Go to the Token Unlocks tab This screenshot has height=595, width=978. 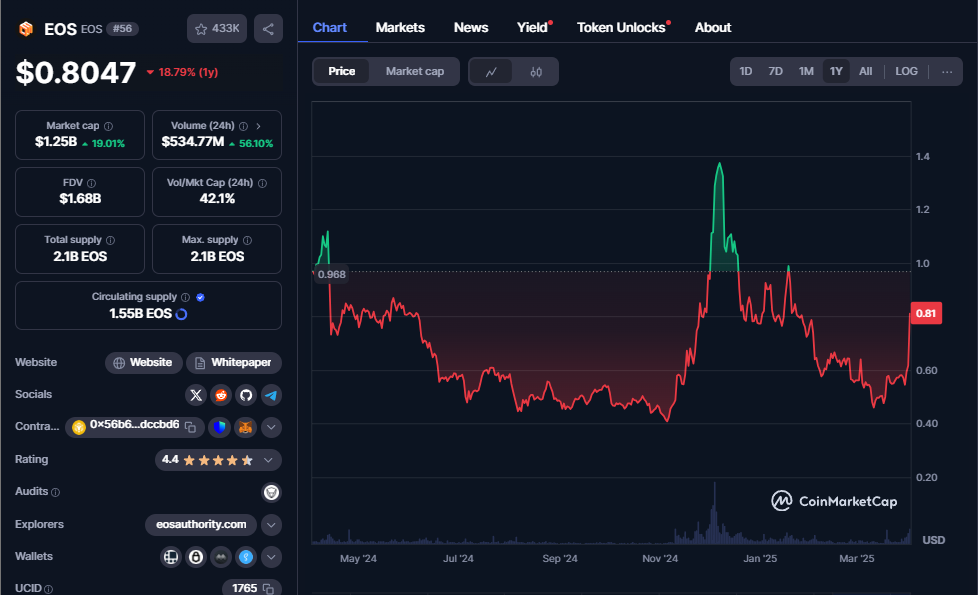[x=621, y=27]
